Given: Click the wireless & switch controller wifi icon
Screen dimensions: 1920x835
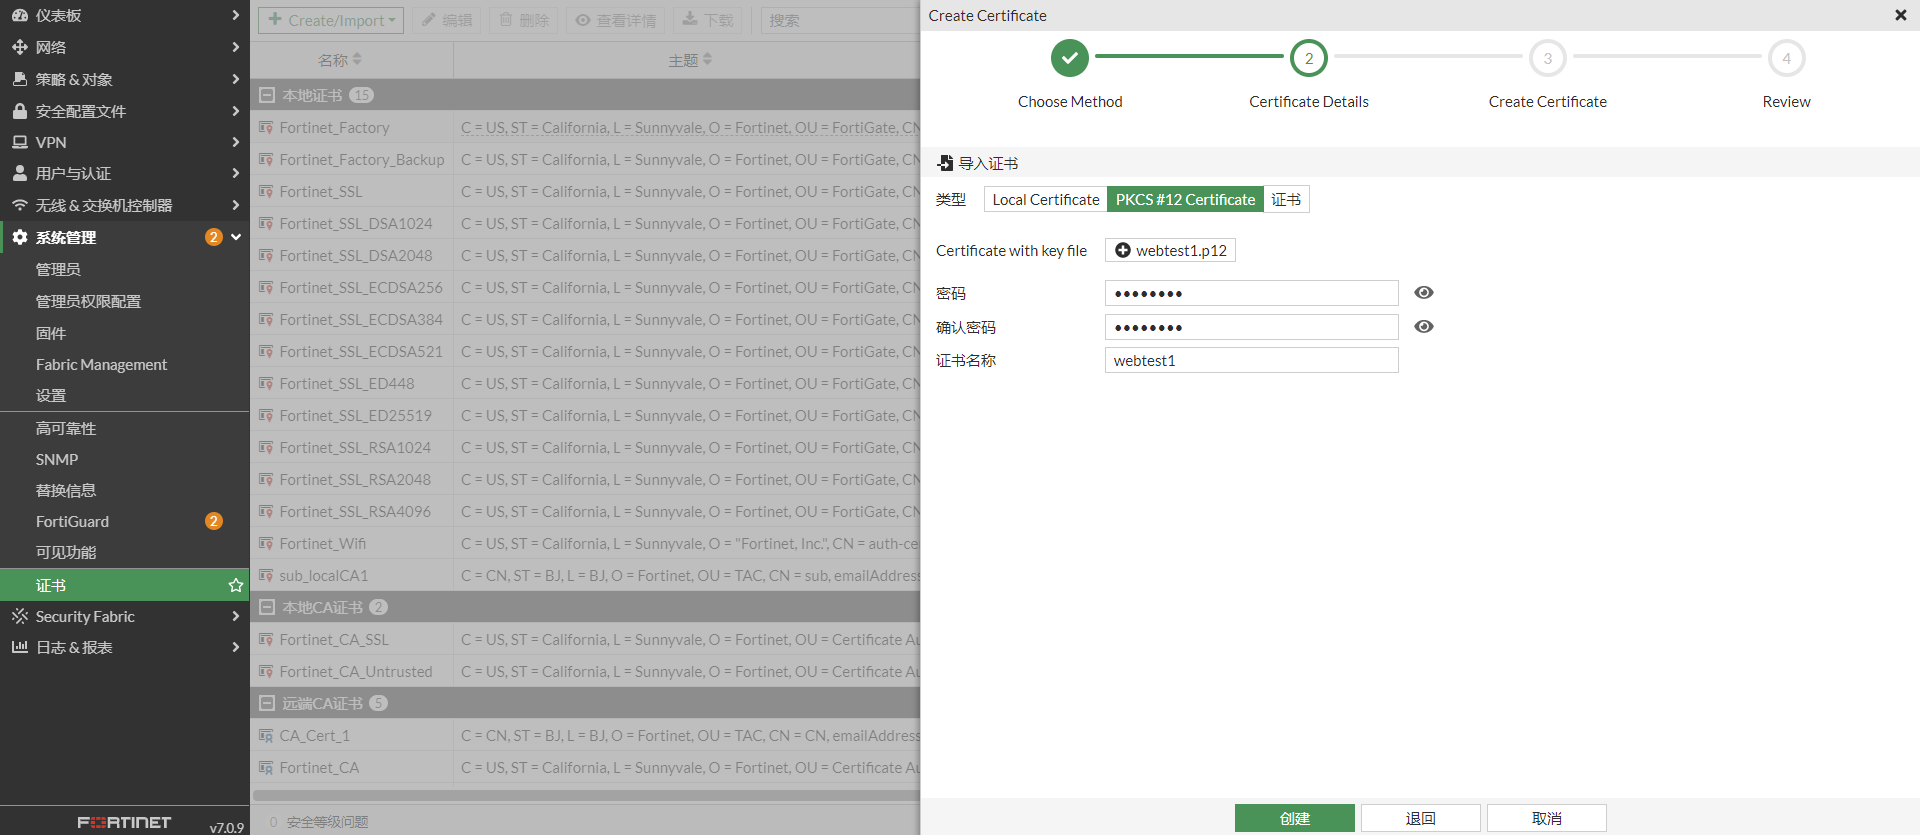Looking at the screenshot, I should (x=19, y=205).
